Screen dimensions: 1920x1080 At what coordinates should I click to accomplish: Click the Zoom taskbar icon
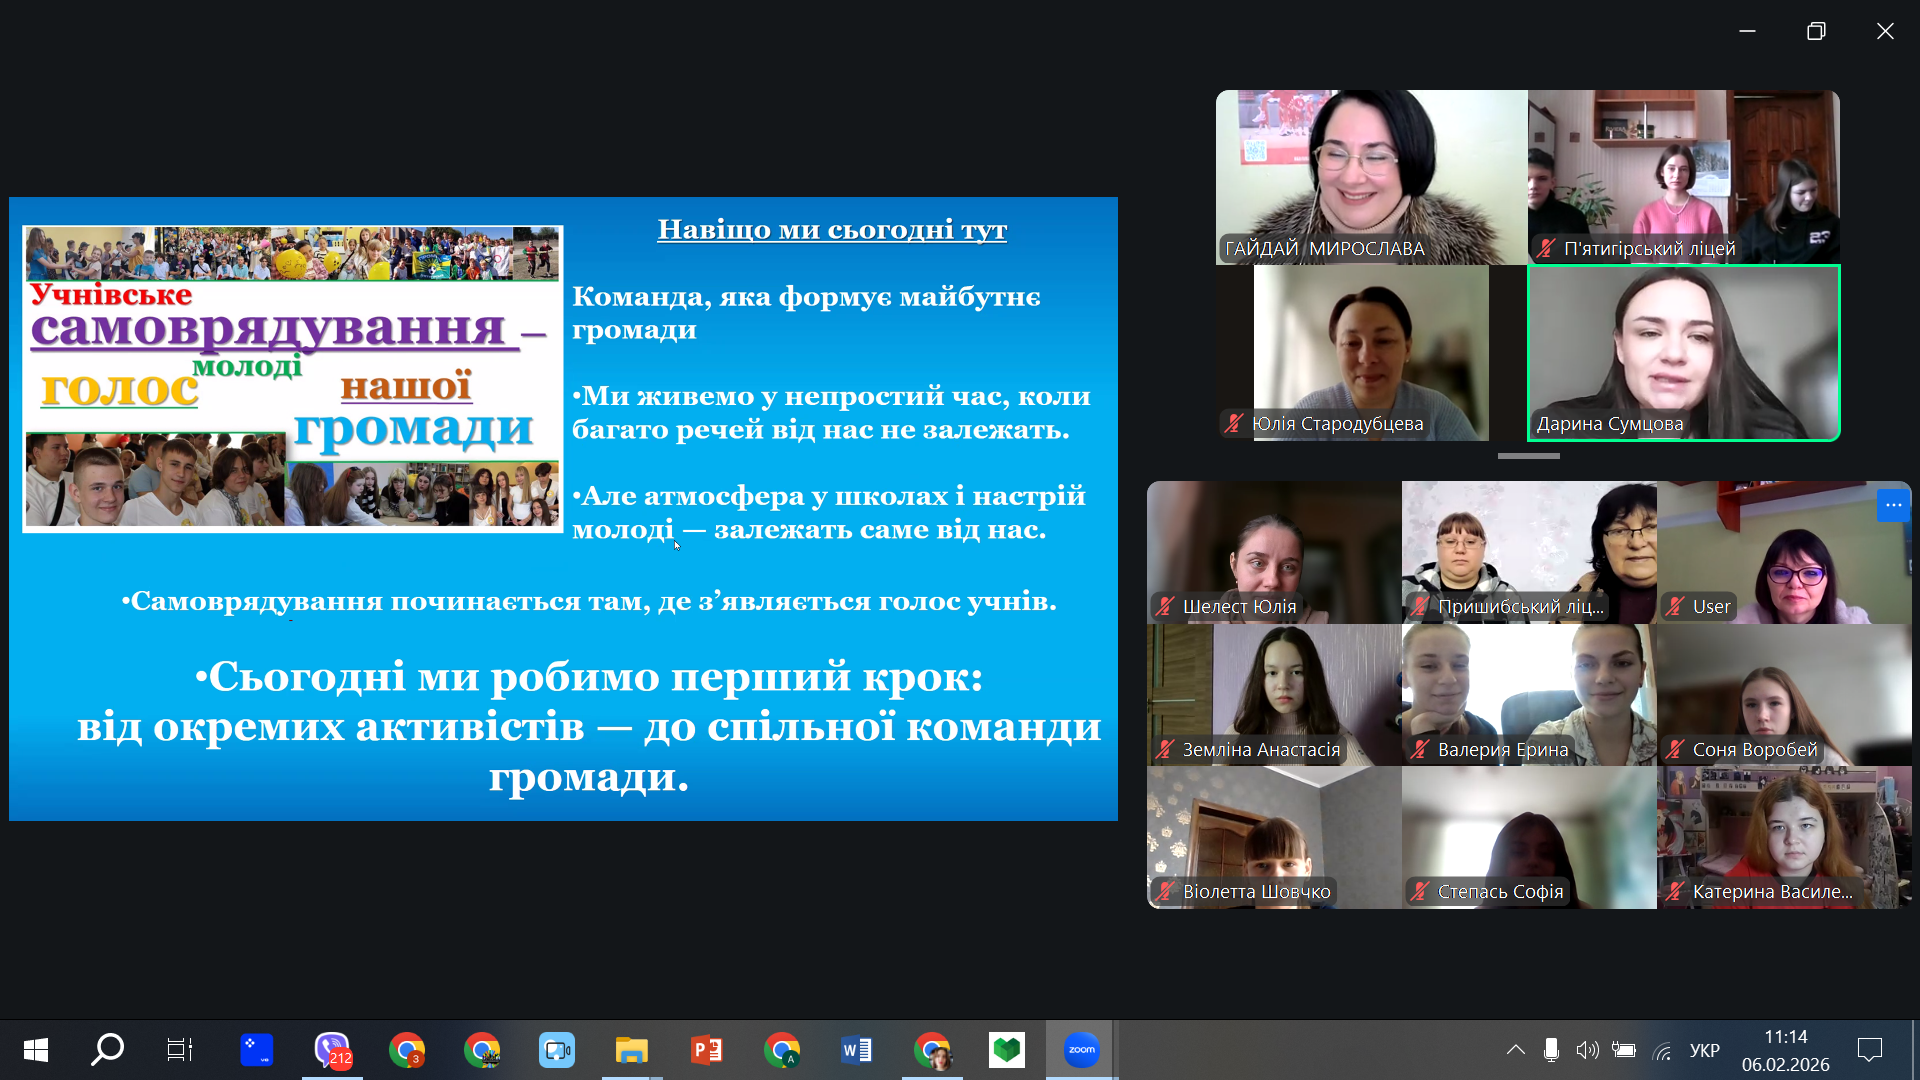1081,1050
